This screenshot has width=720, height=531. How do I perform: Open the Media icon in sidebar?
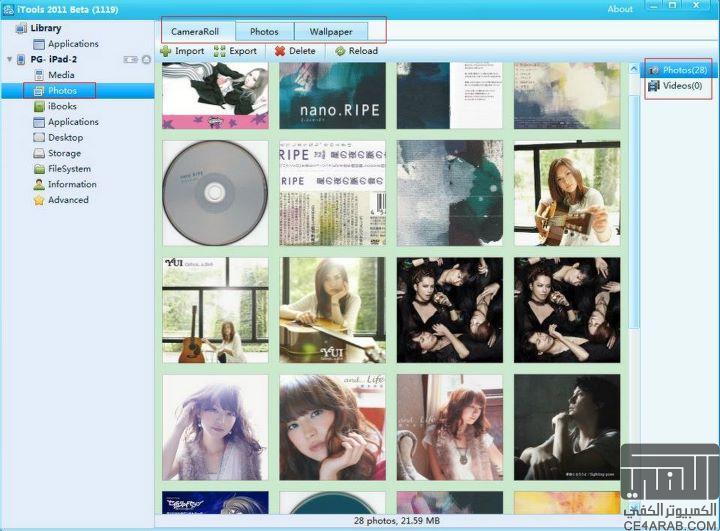coord(39,75)
